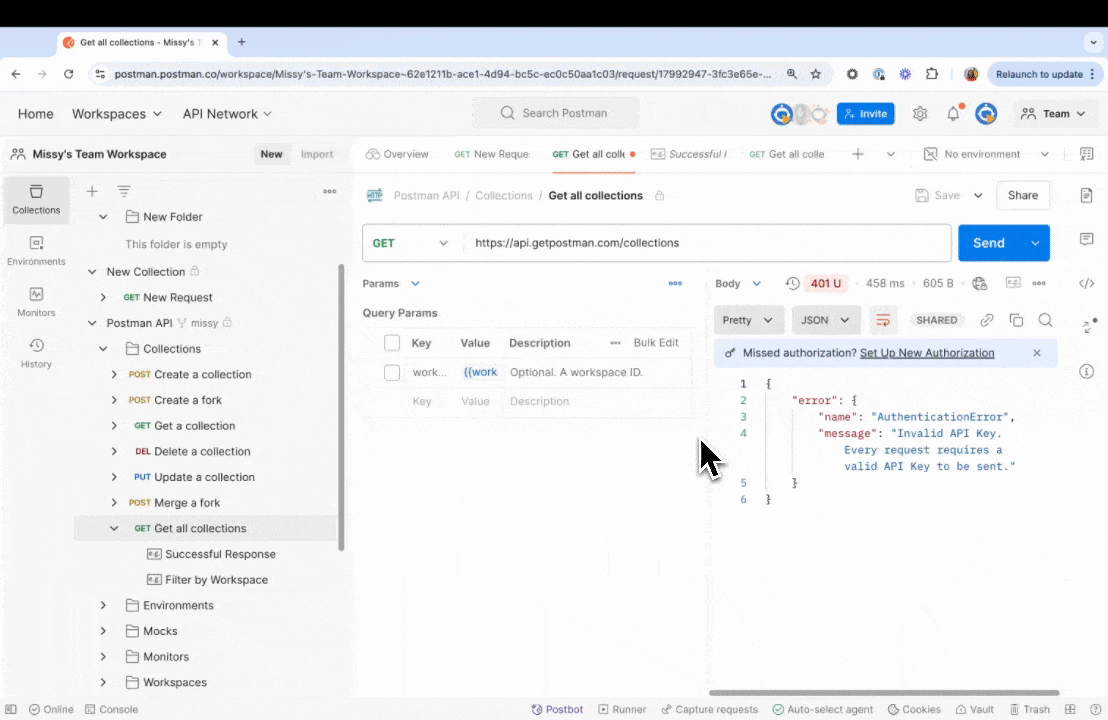The width and height of the screenshot is (1108, 720).
Task: Click the network globe icon in response
Action: coord(979,283)
